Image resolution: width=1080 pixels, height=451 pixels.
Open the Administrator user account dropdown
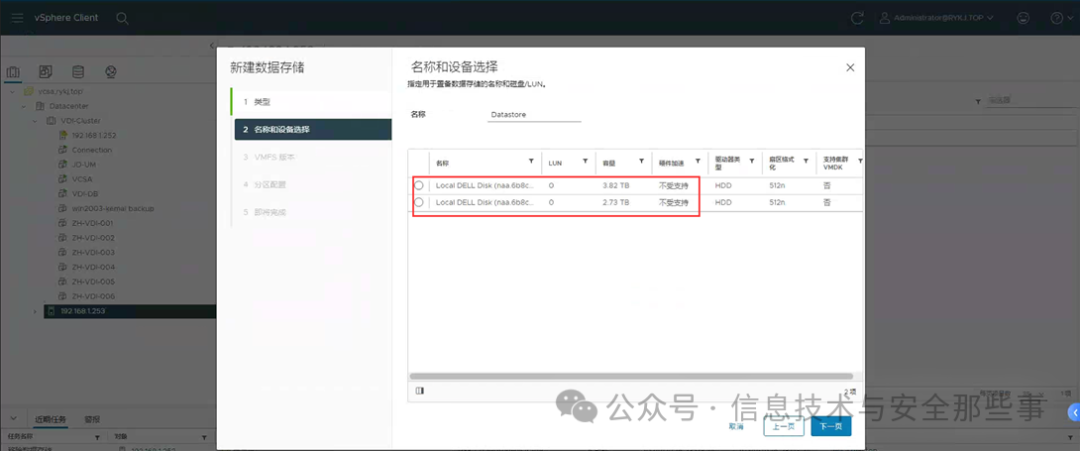937,18
